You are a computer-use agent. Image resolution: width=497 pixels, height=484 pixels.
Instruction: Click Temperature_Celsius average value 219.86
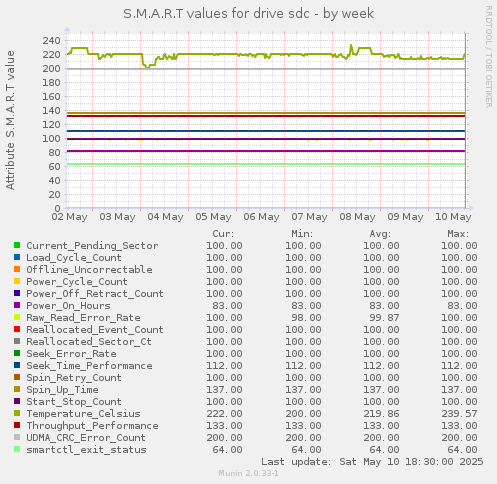(381, 414)
